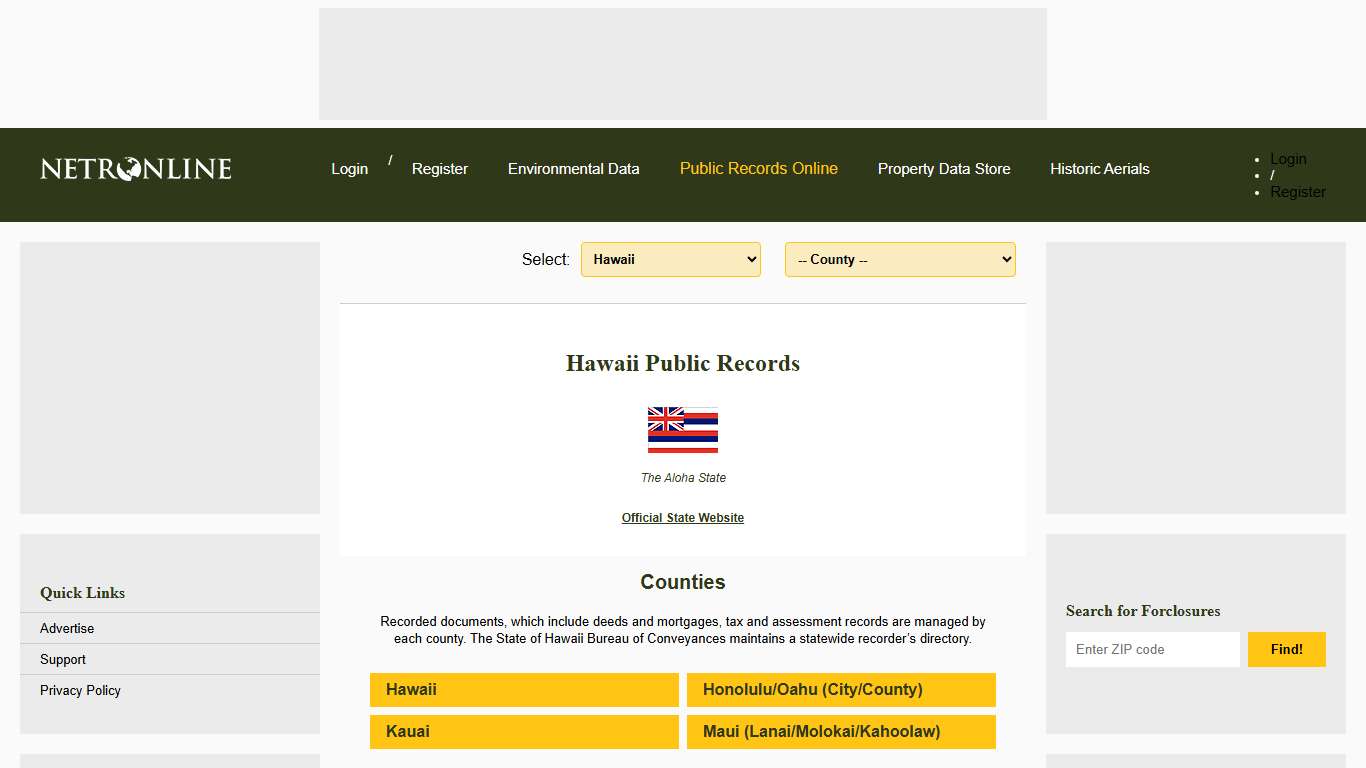Screen dimensions: 1366x768
Task: Navigate to Historic Aerials
Action: (1099, 168)
